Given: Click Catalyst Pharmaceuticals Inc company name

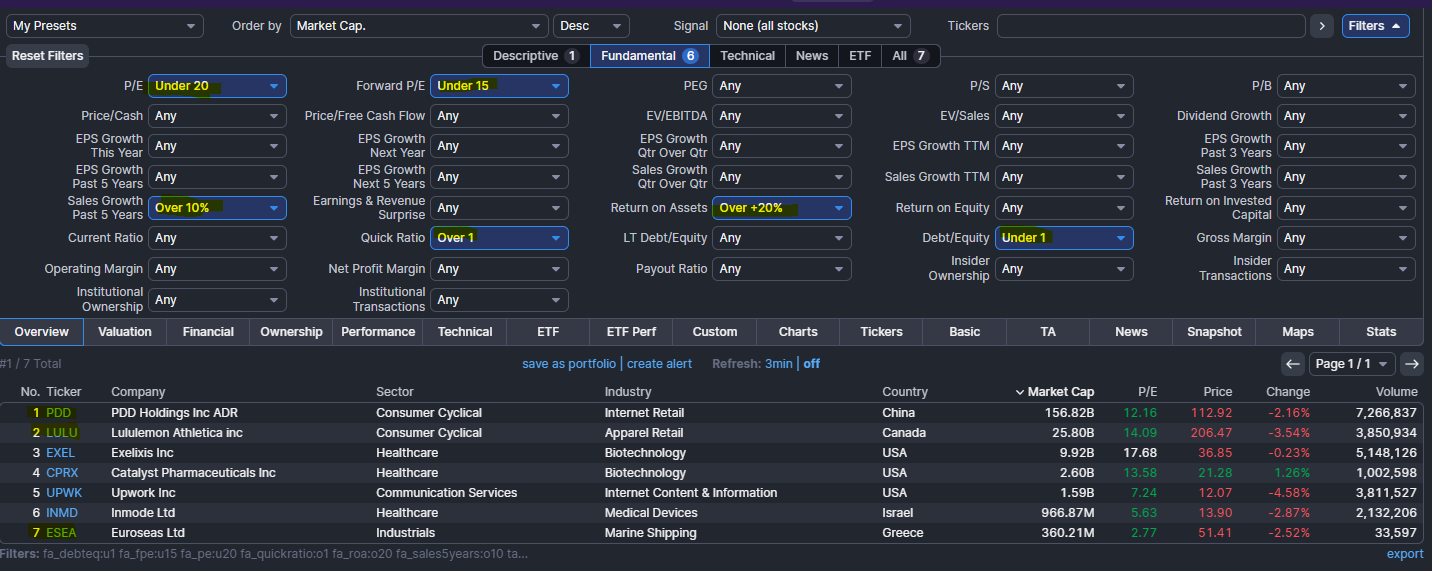Looking at the screenshot, I should click(x=193, y=473).
